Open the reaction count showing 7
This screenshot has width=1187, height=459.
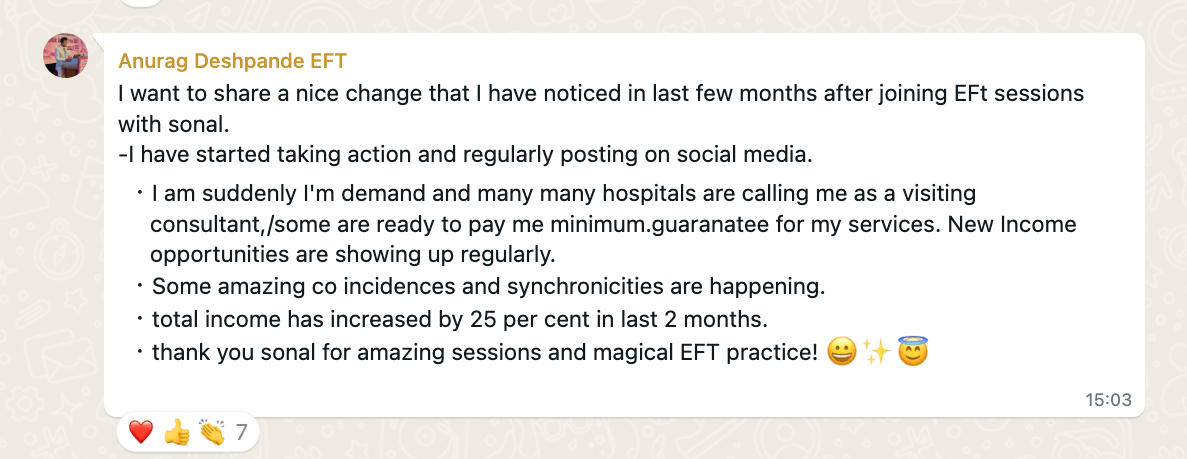pyautogui.click(x=241, y=432)
